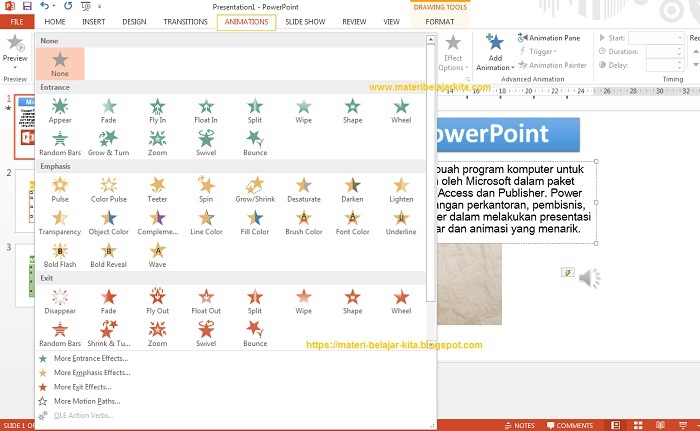This screenshot has width=700, height=431.
Task: Open the Effect Options dropdown
Action: 453,53
